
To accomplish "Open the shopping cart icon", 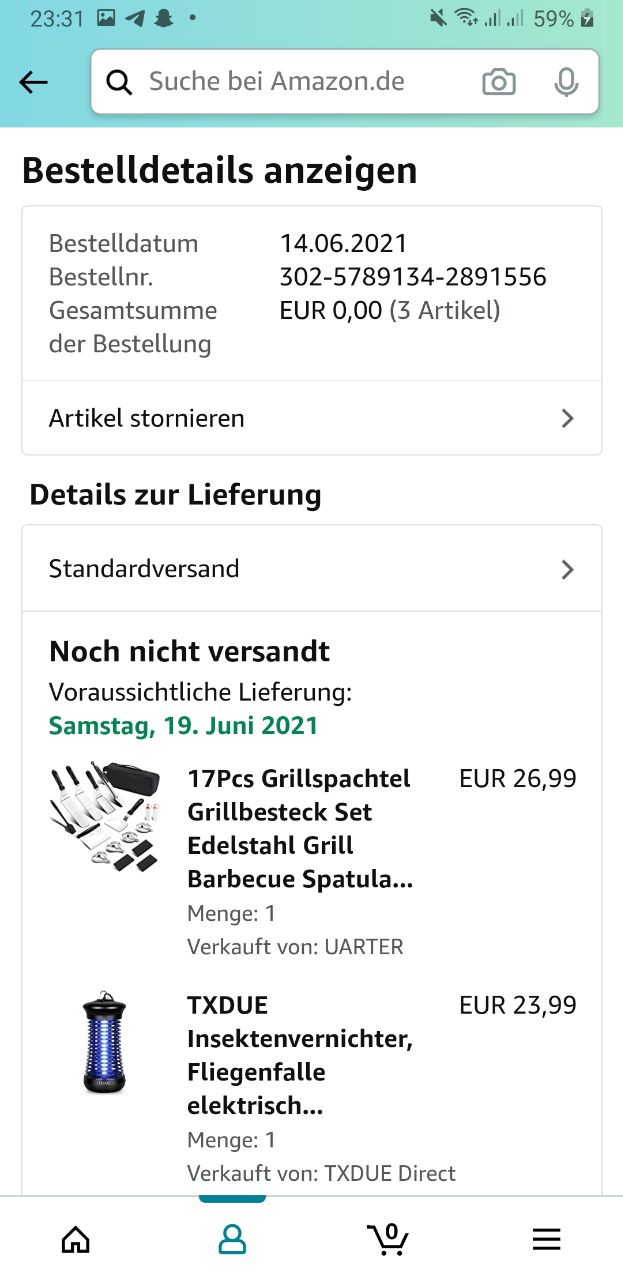I will coord(388,1239).
